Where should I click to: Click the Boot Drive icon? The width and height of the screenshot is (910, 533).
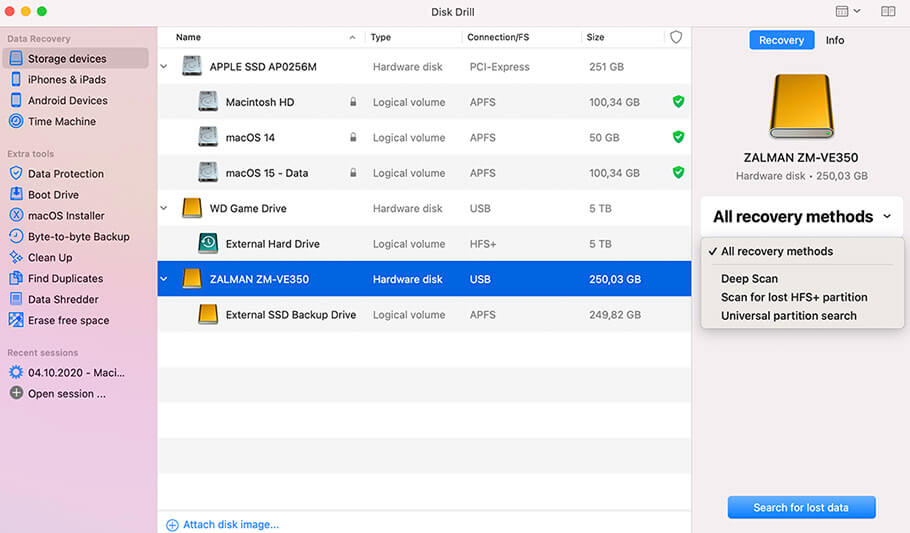pos(16,194)
